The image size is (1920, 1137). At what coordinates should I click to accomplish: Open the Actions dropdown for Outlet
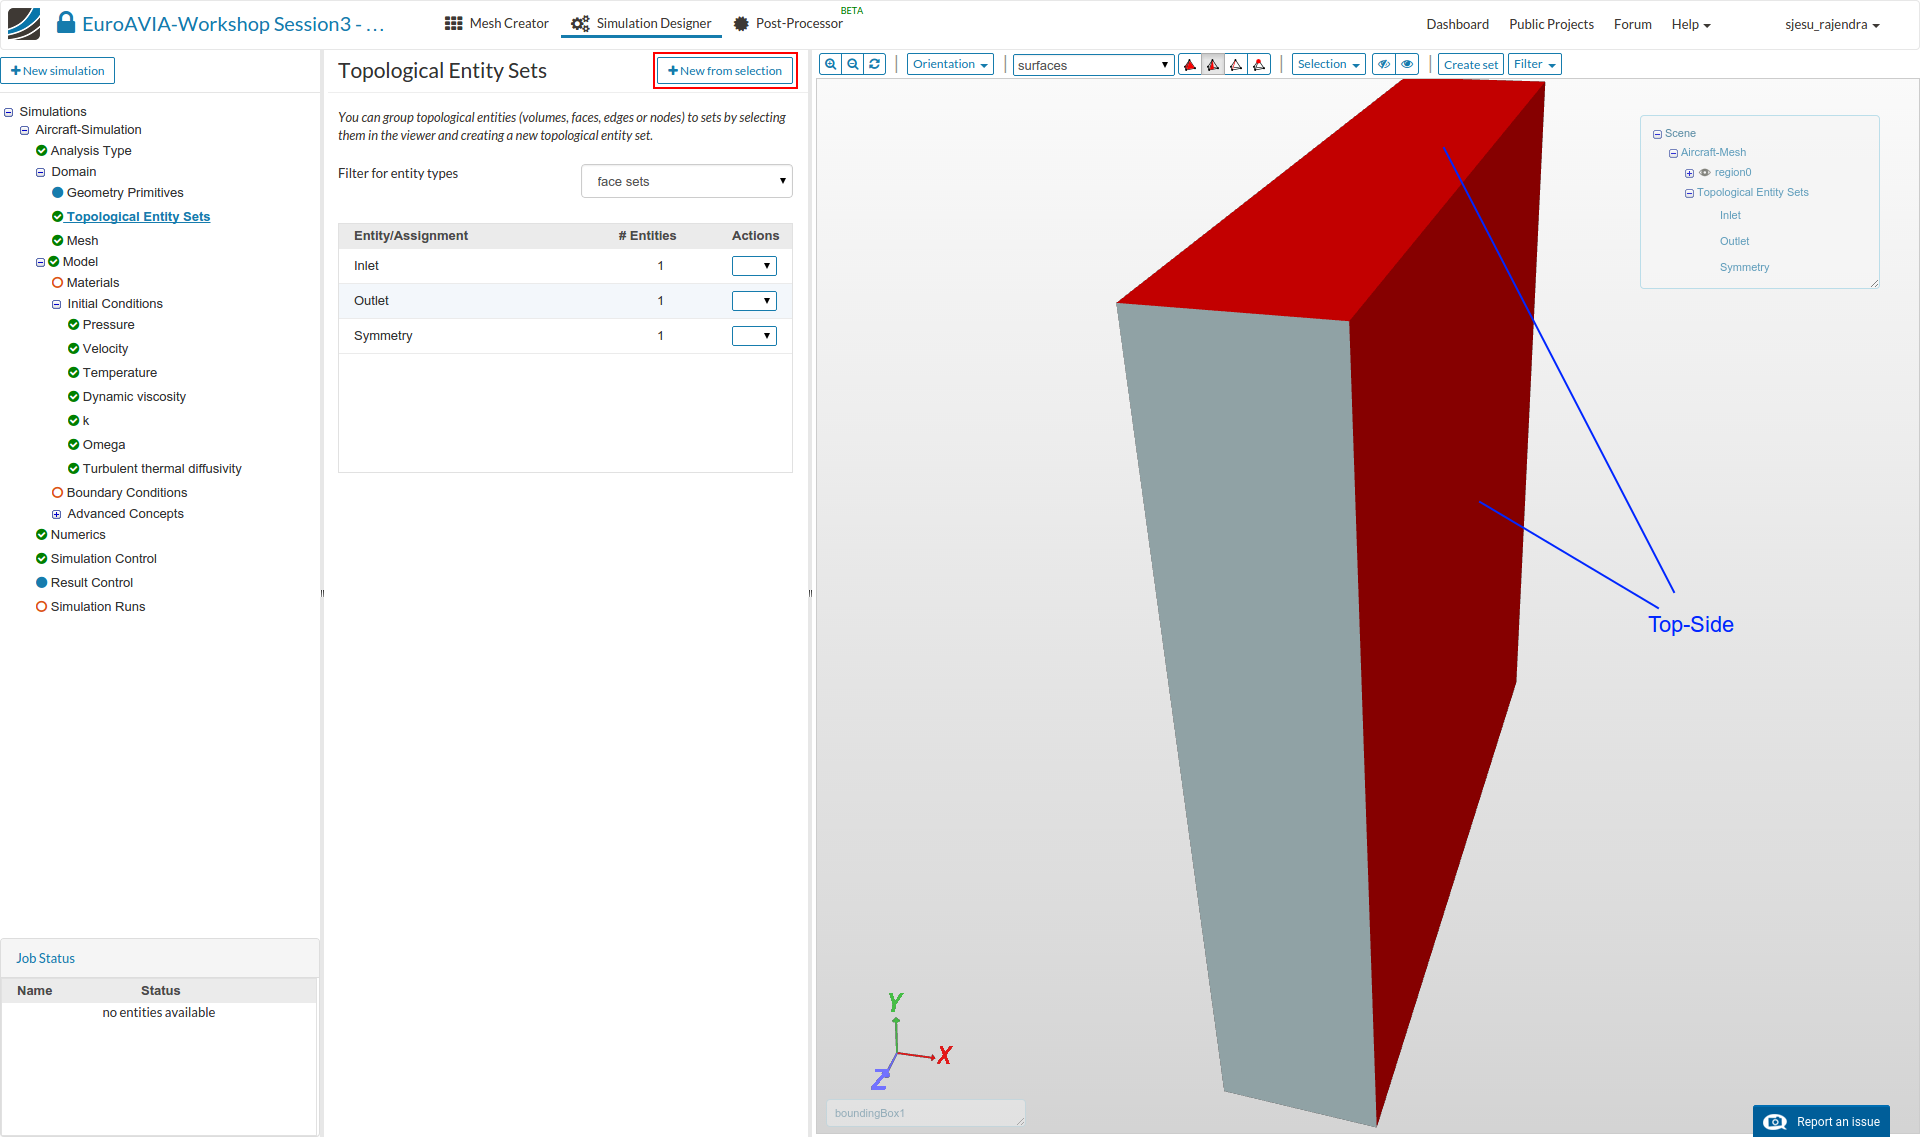754,301
